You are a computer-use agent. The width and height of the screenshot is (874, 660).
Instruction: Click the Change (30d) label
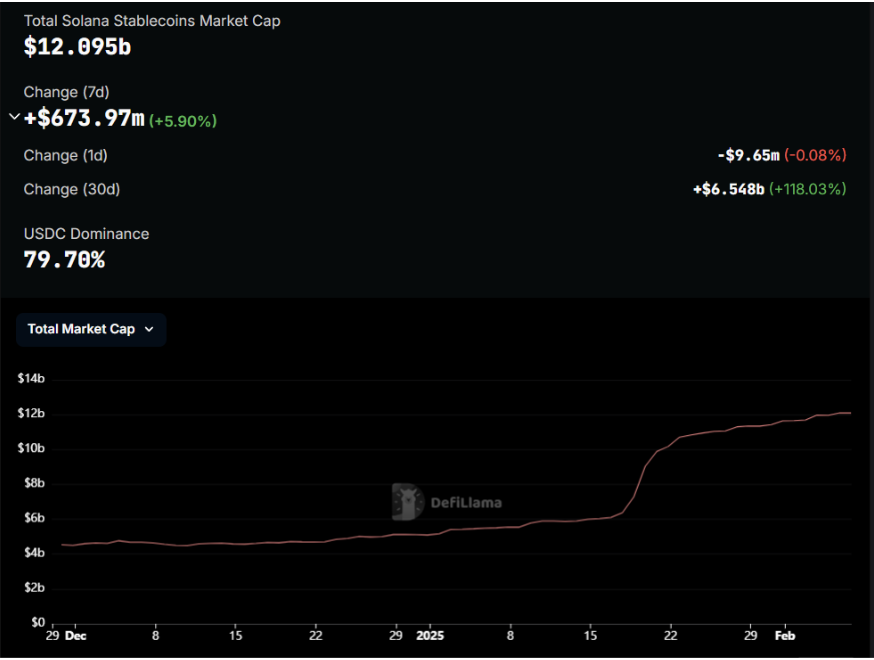pos(71,190)
